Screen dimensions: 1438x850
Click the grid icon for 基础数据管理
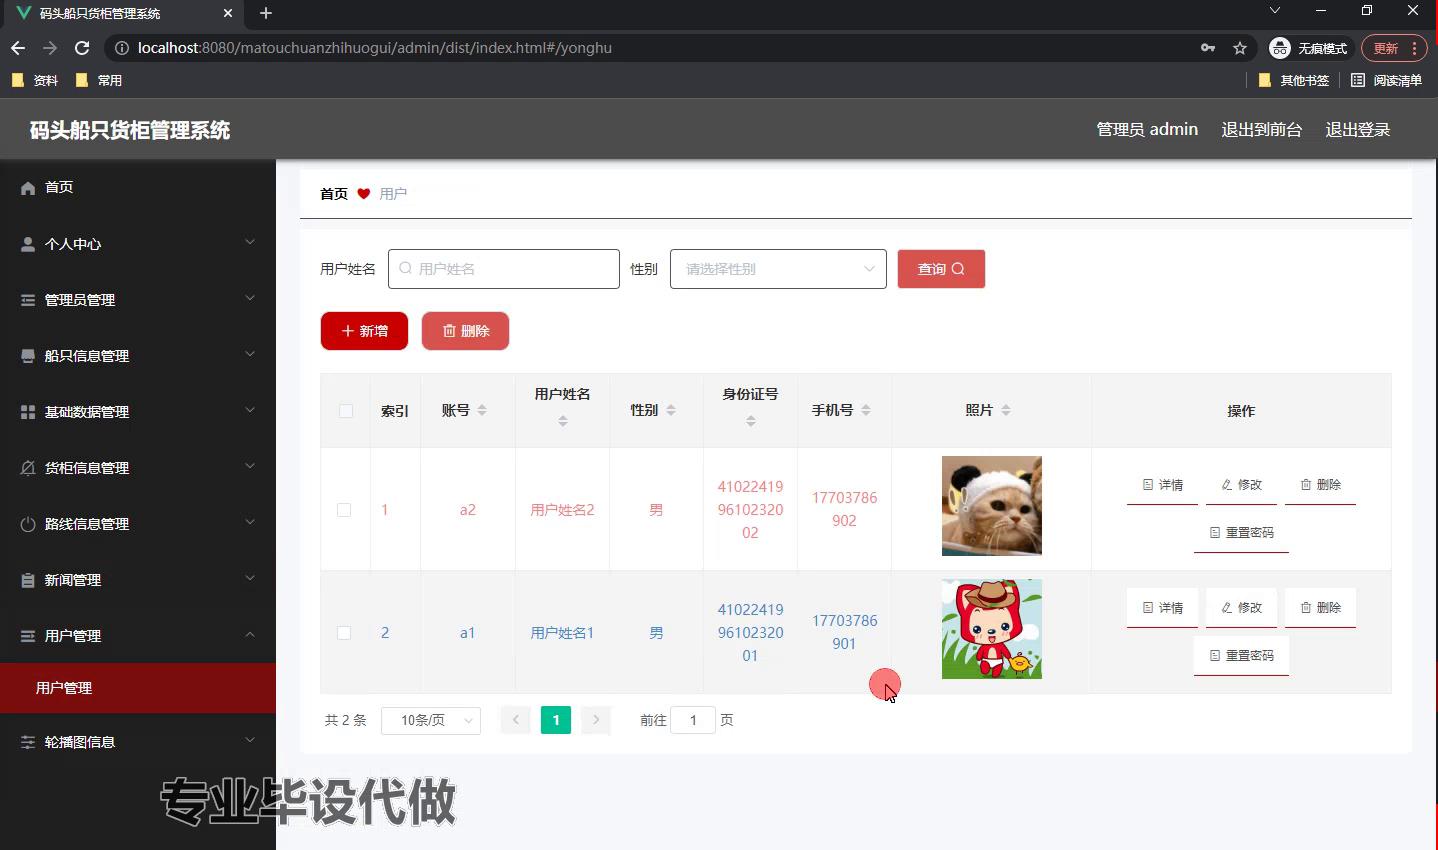tap(28, 412)
